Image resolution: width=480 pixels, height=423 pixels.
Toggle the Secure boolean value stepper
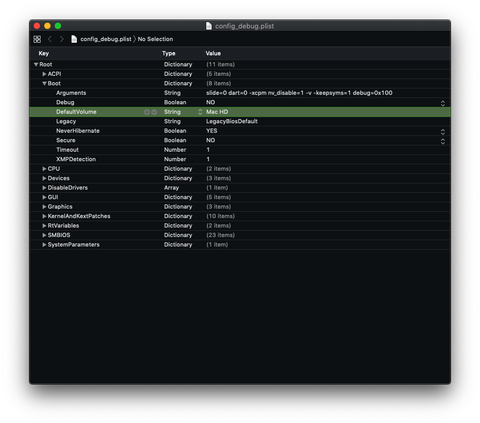coord(443,141)
